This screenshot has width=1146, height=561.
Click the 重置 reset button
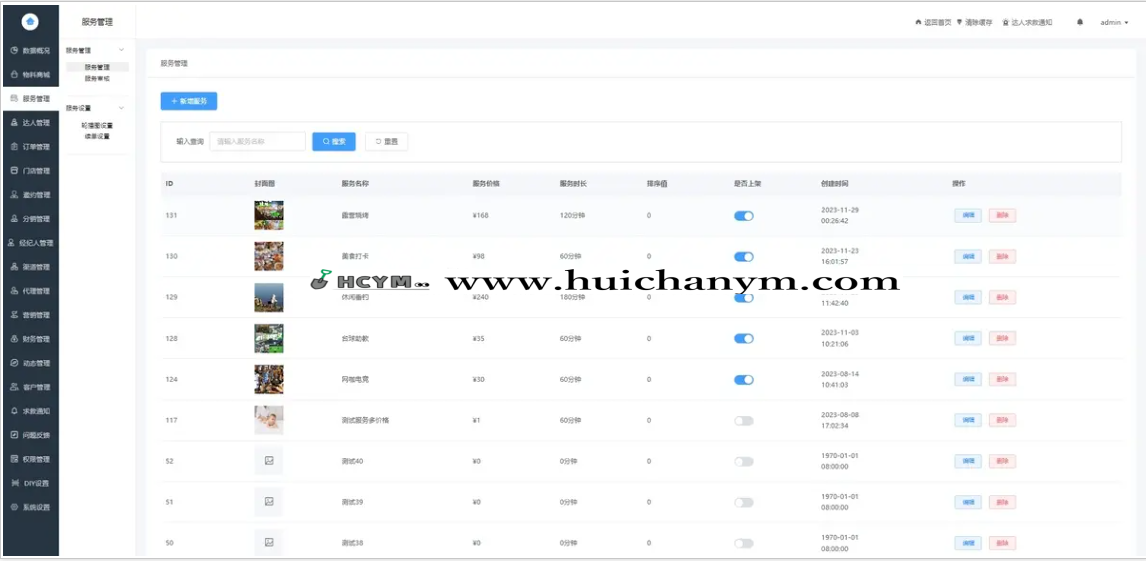click(387, 142)
